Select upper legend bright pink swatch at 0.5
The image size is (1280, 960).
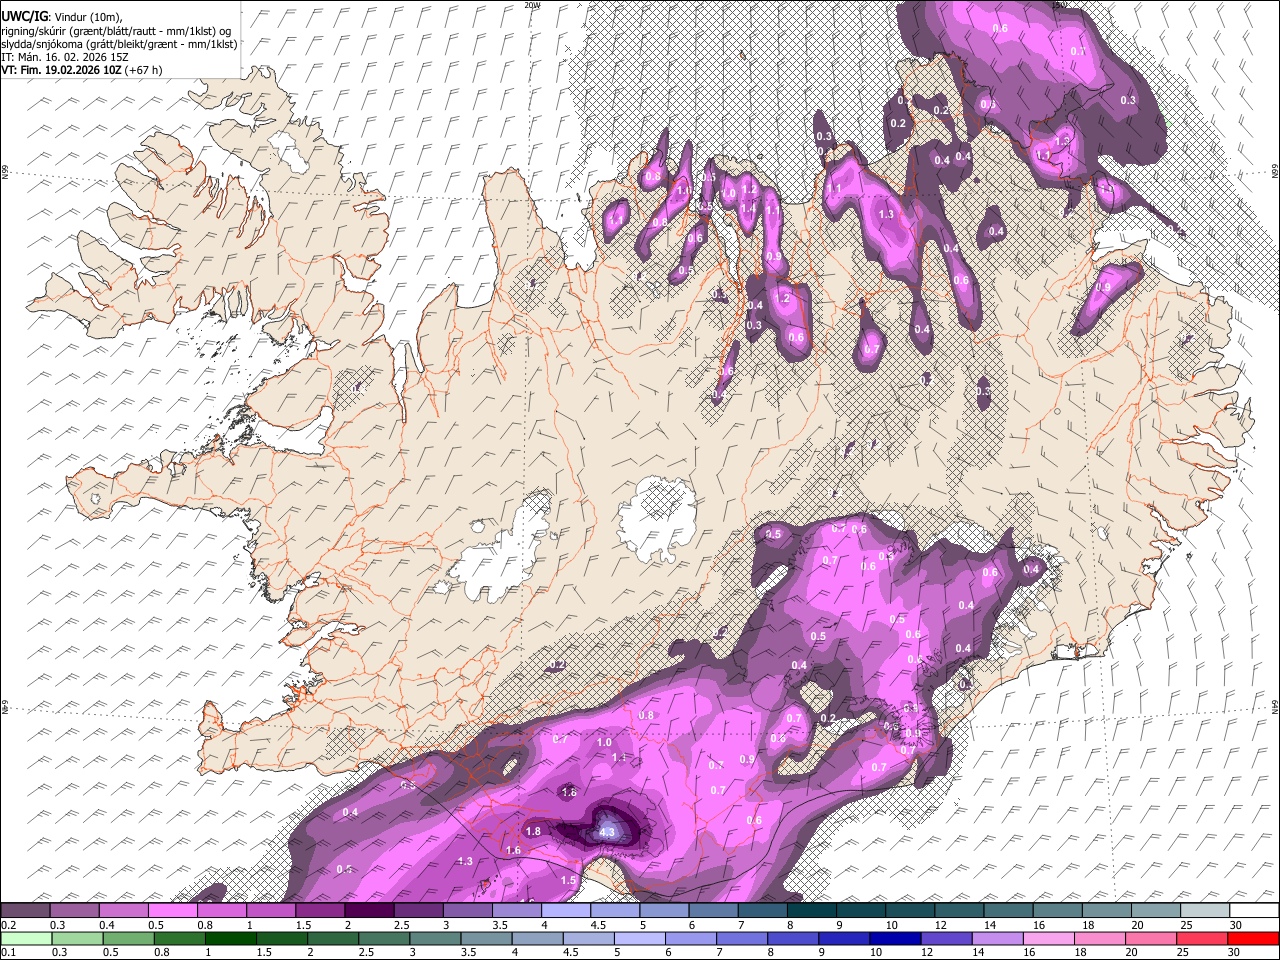coord(172,910)
